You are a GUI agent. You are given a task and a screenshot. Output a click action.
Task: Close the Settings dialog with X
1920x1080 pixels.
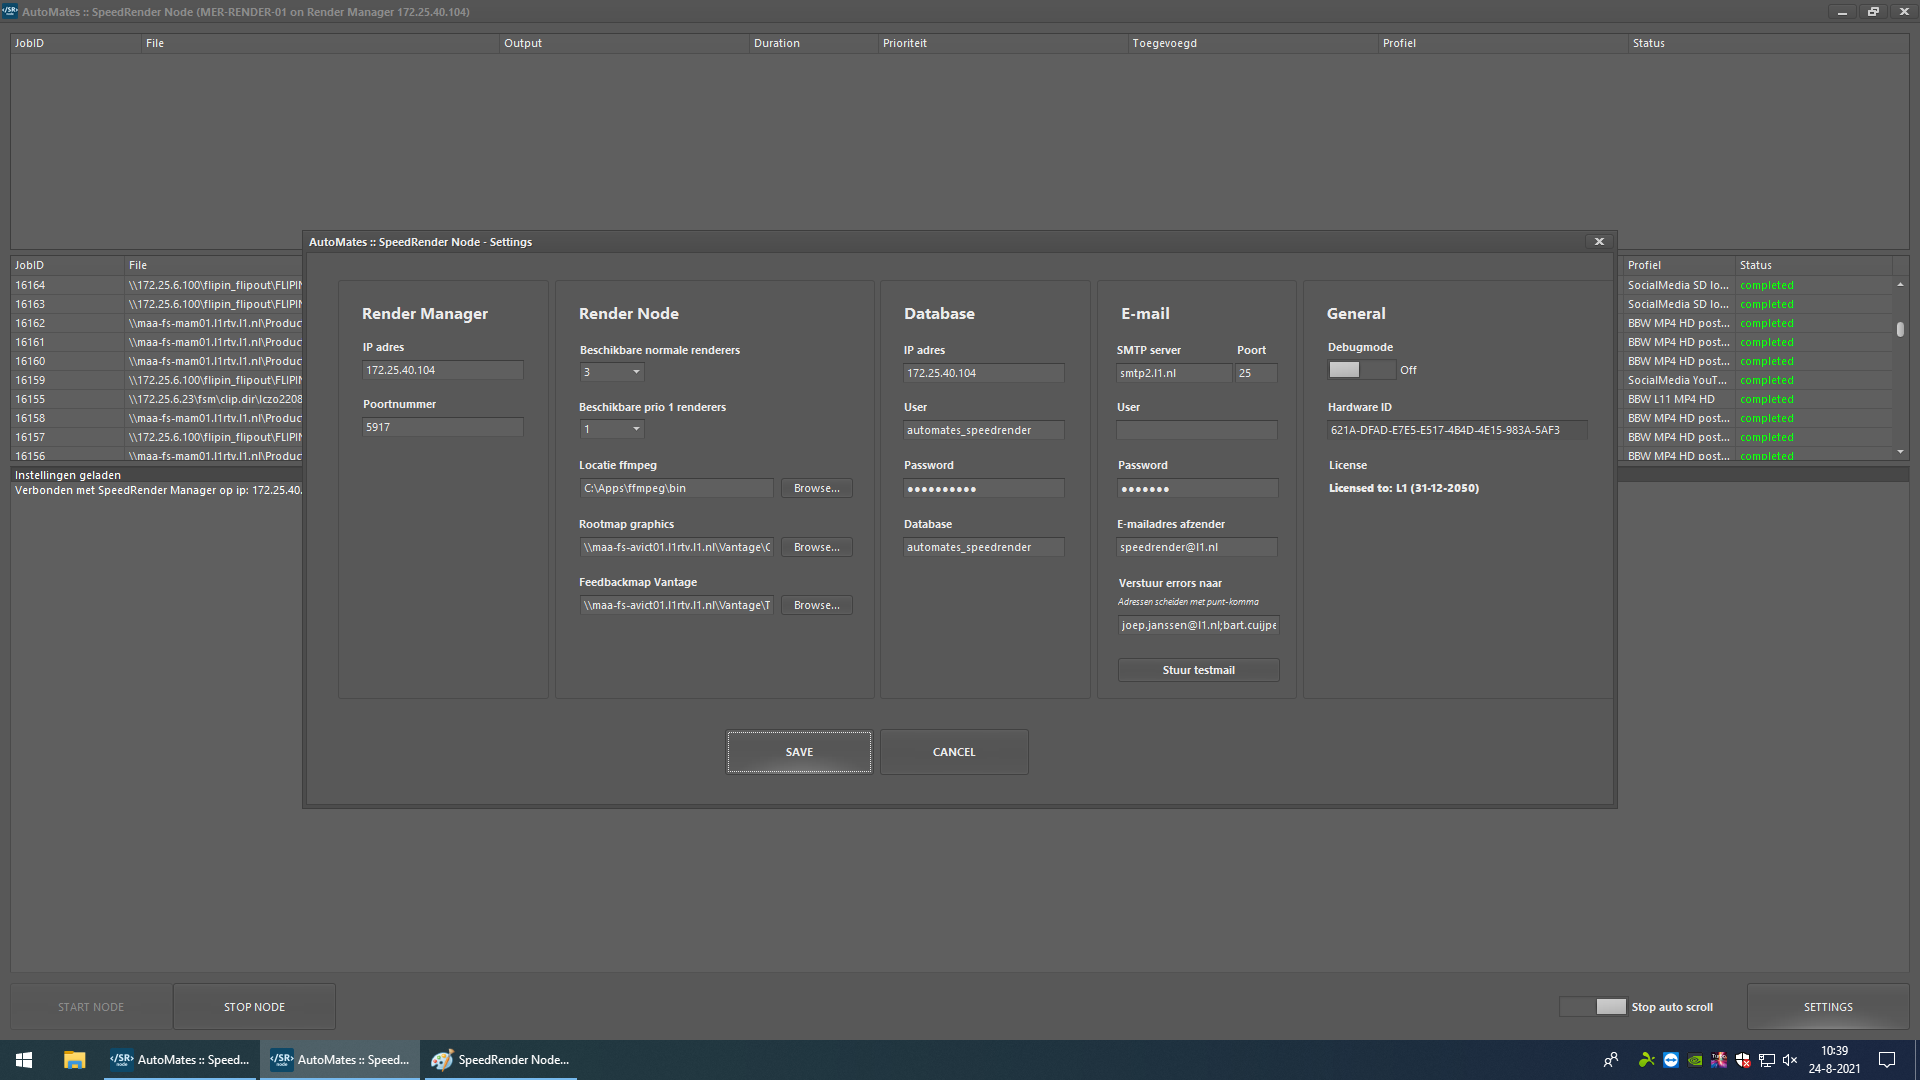1599,242
